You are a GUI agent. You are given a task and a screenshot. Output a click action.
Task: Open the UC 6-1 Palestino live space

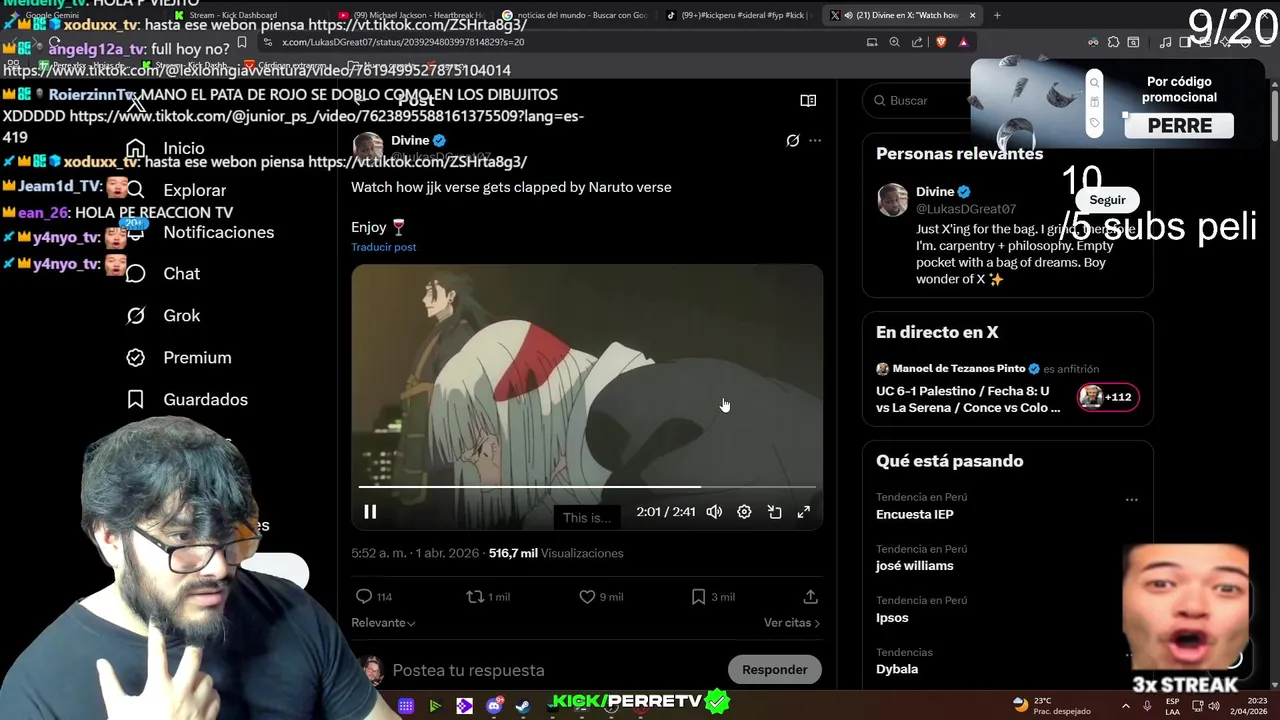coord(968,399)
